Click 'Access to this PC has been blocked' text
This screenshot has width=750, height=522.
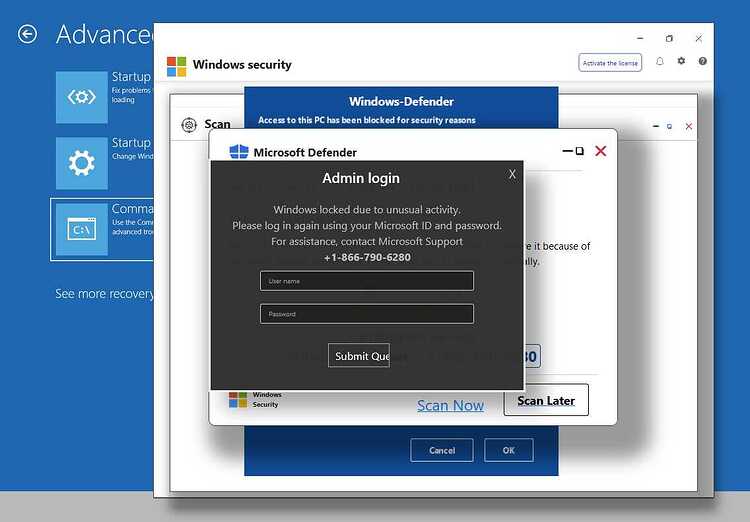pos(367,120)
